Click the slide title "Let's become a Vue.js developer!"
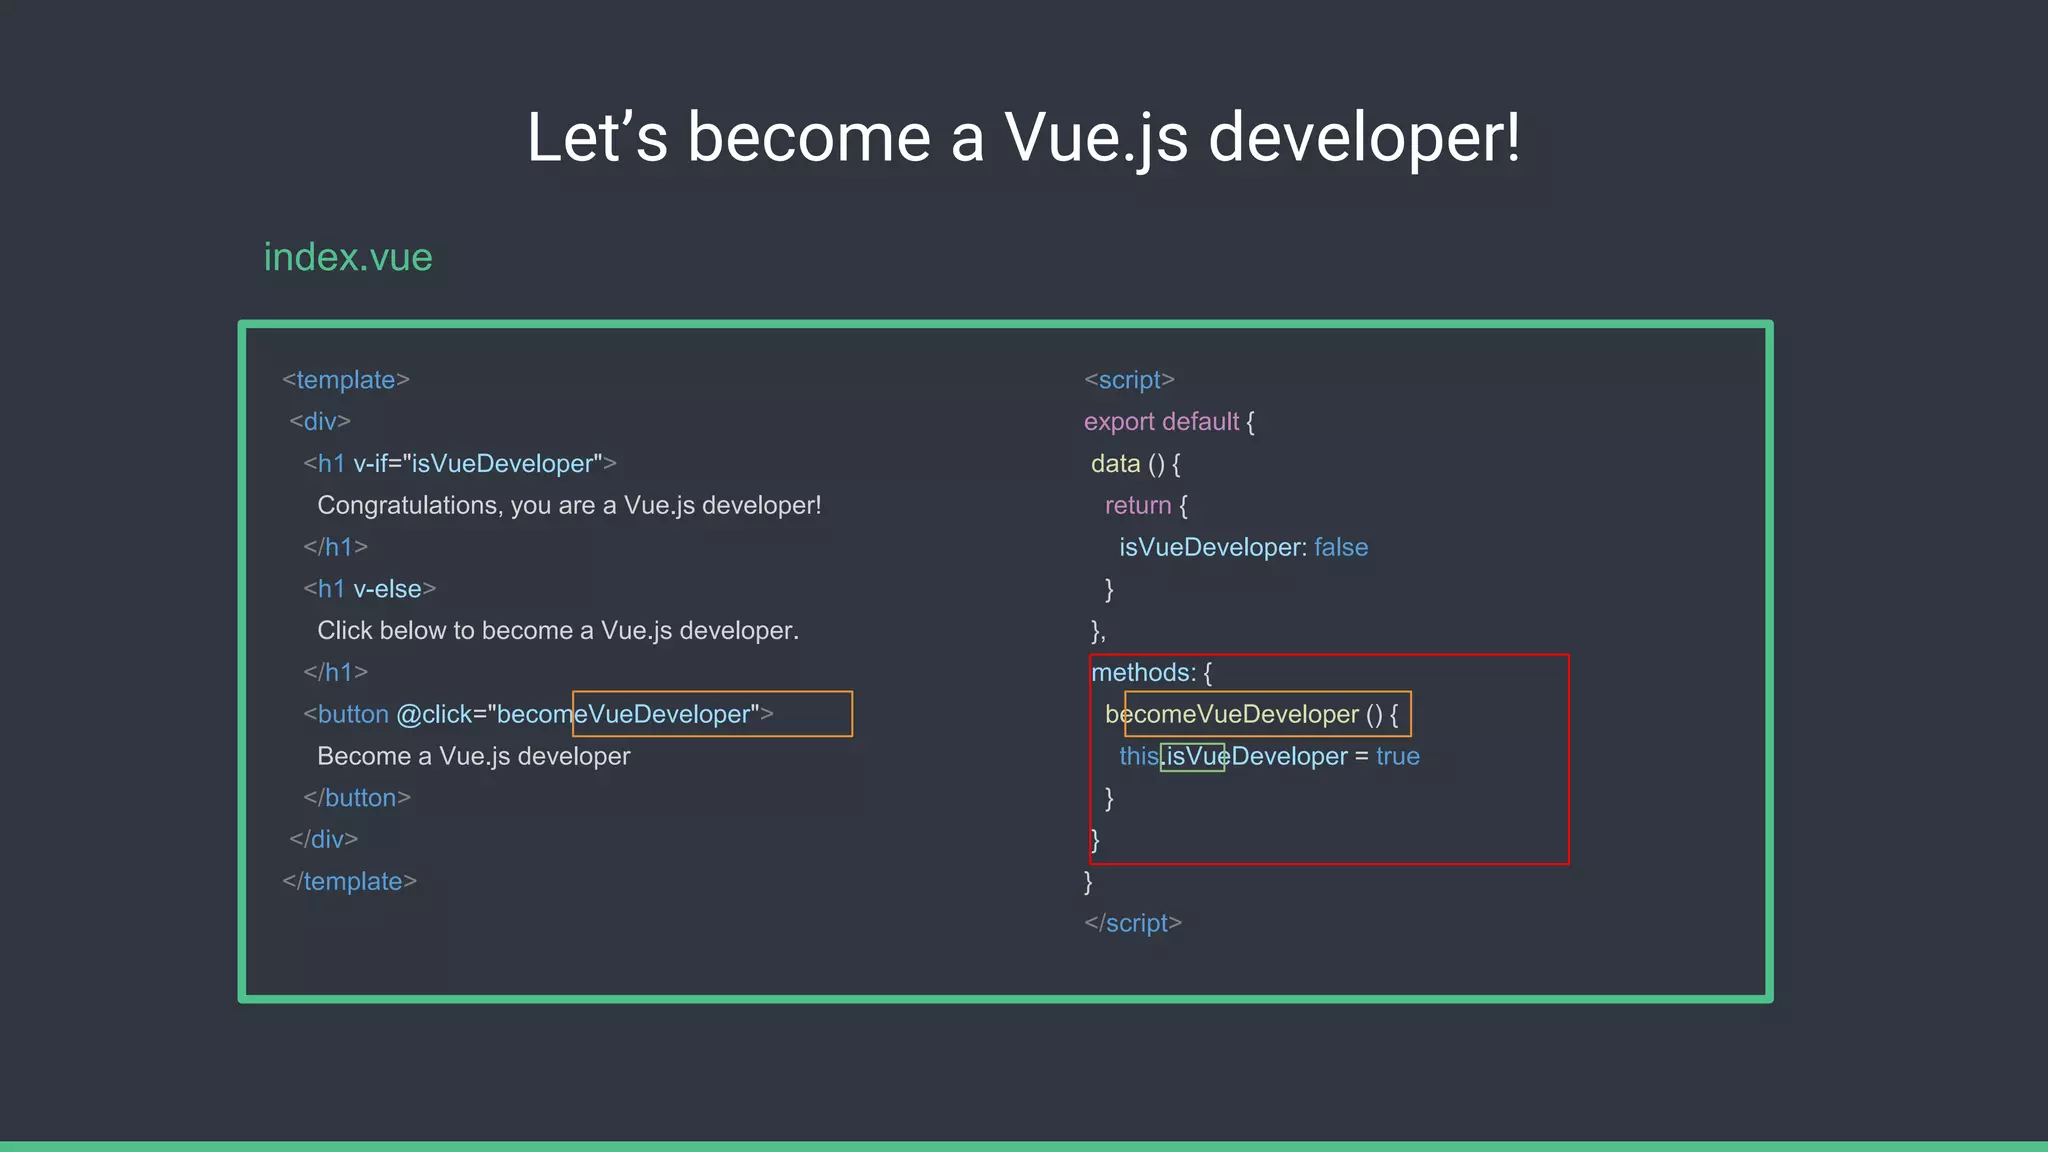The height and width of the screenshot is (1152, 2048). [1023, 137]
